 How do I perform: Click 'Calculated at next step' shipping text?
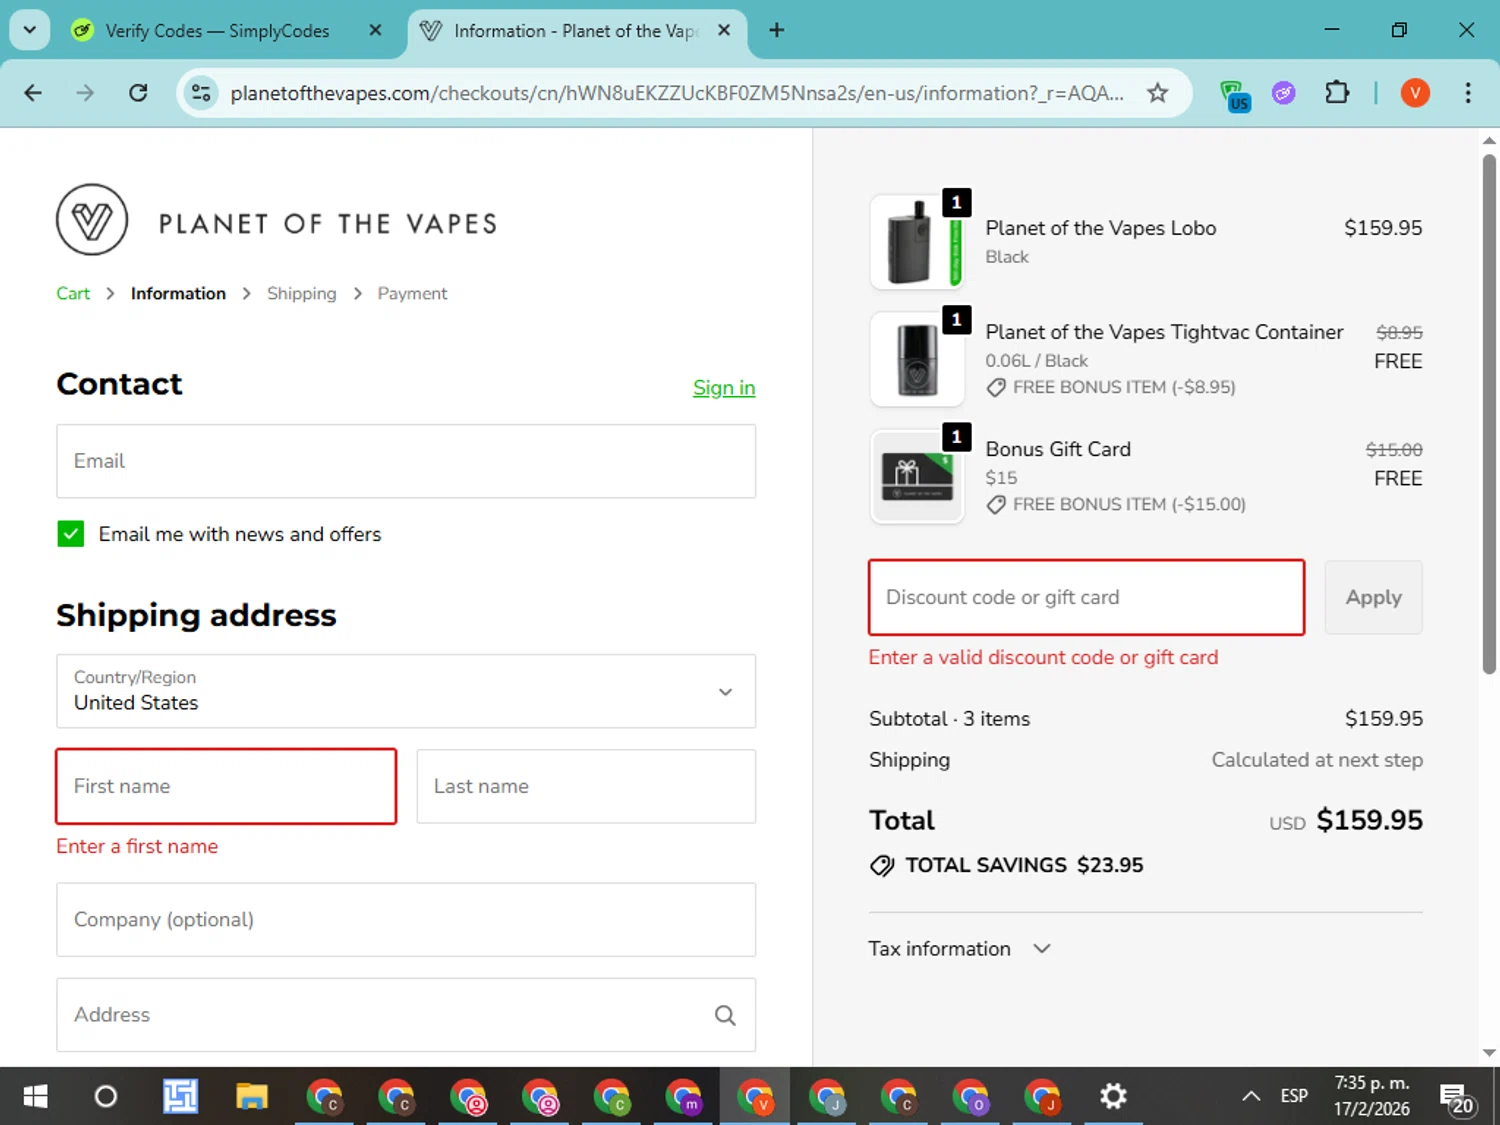1317,760
